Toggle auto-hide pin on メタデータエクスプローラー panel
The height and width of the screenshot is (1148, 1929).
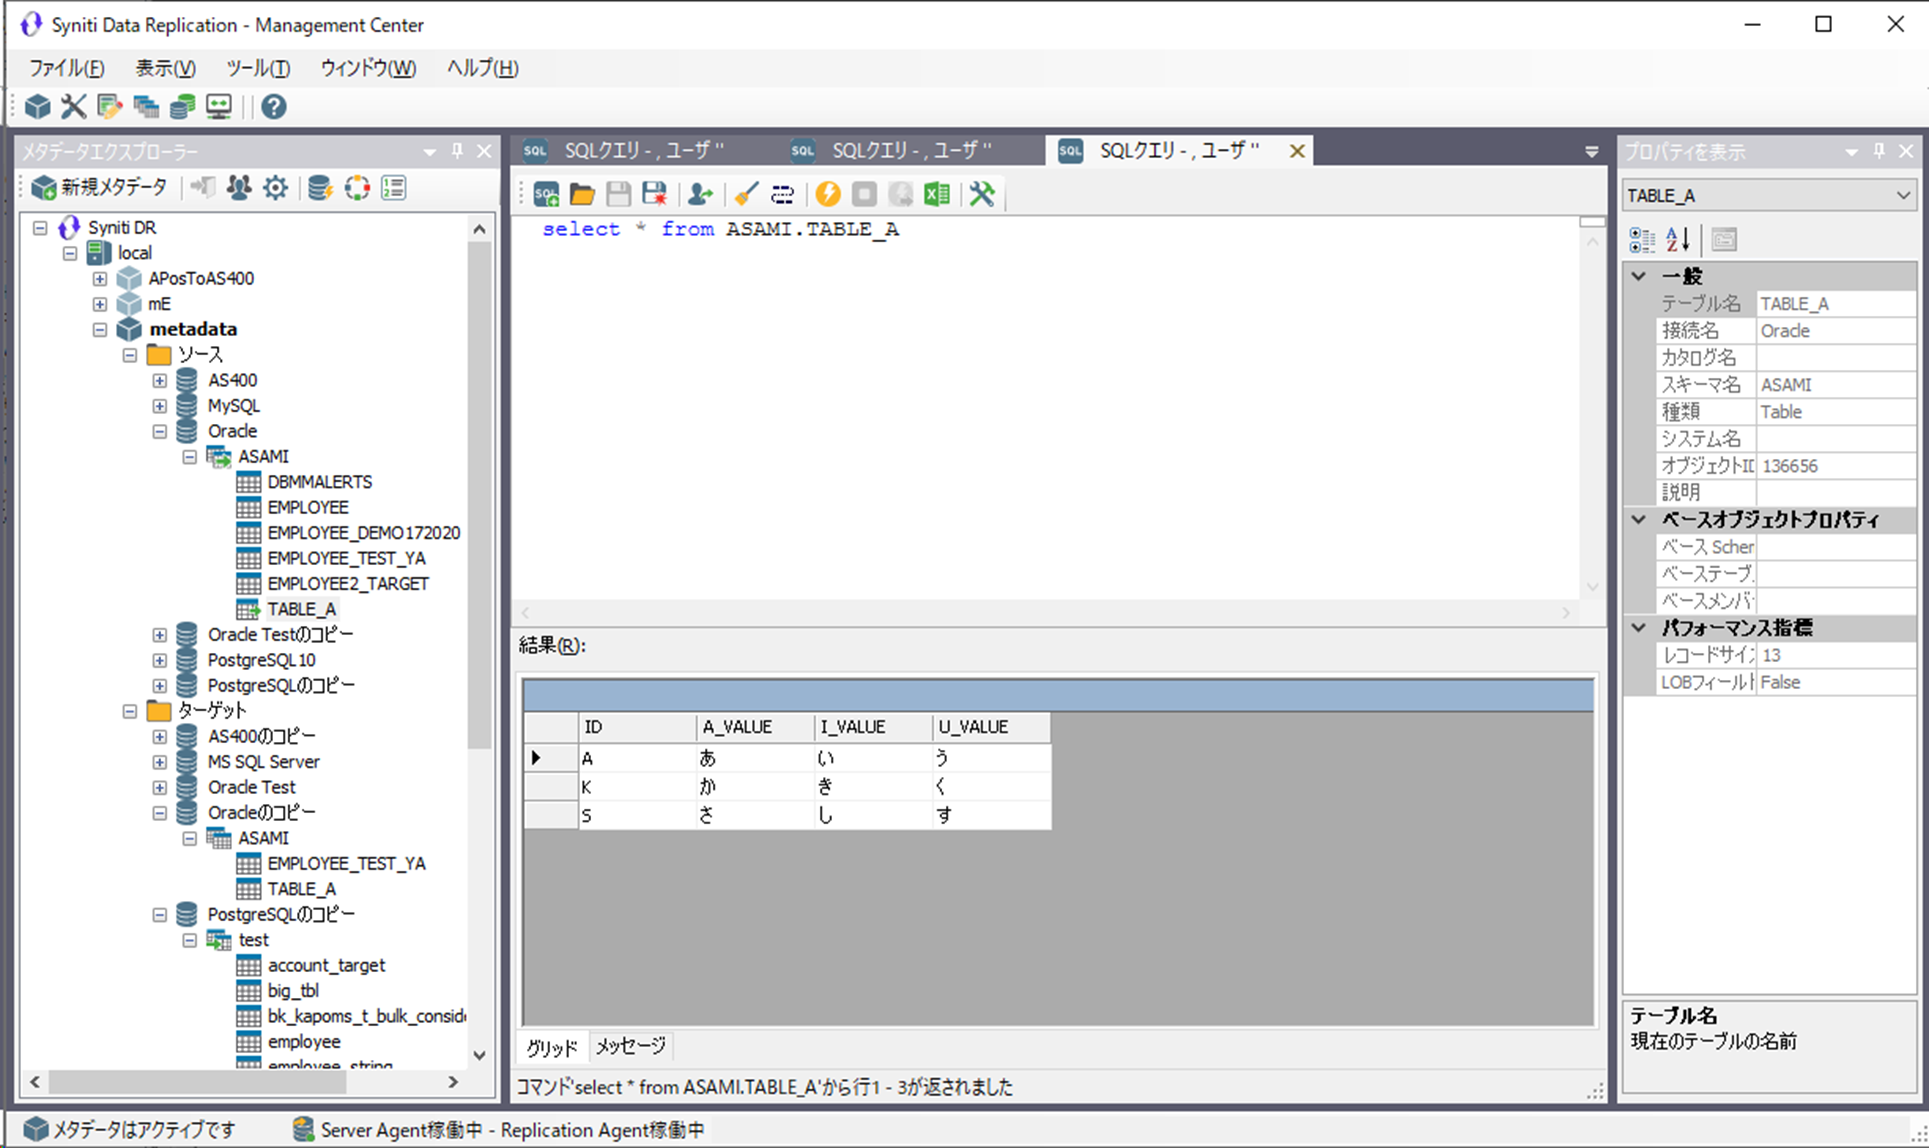point(457,151)
